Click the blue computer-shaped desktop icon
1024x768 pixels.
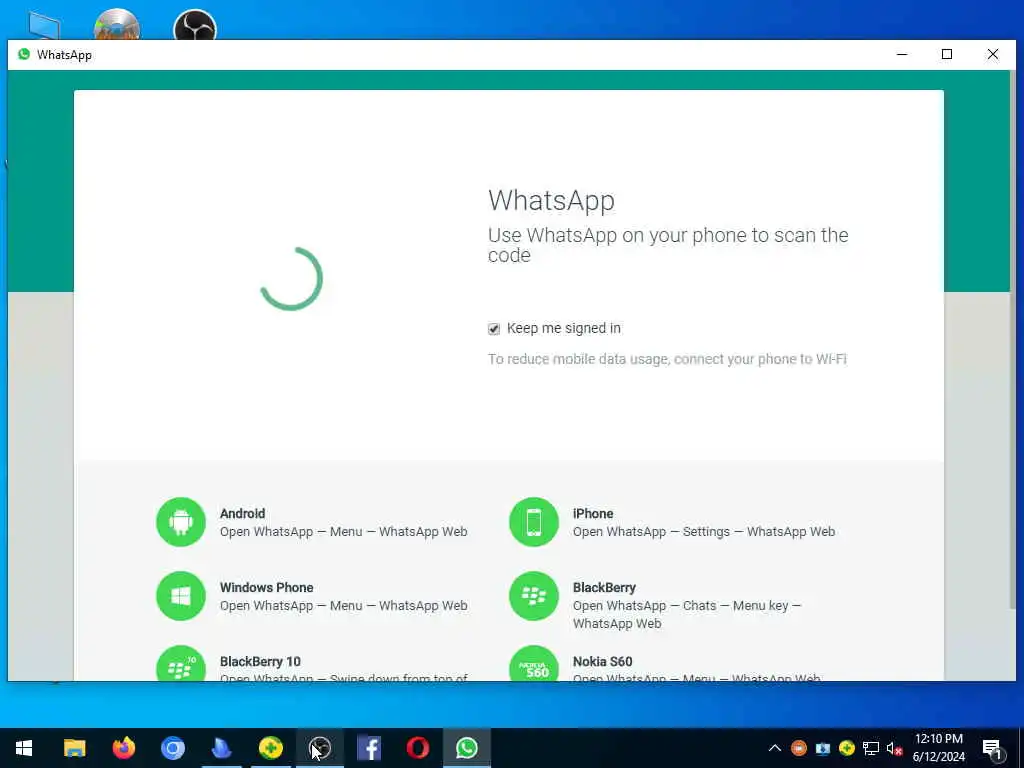click(44, 26)
